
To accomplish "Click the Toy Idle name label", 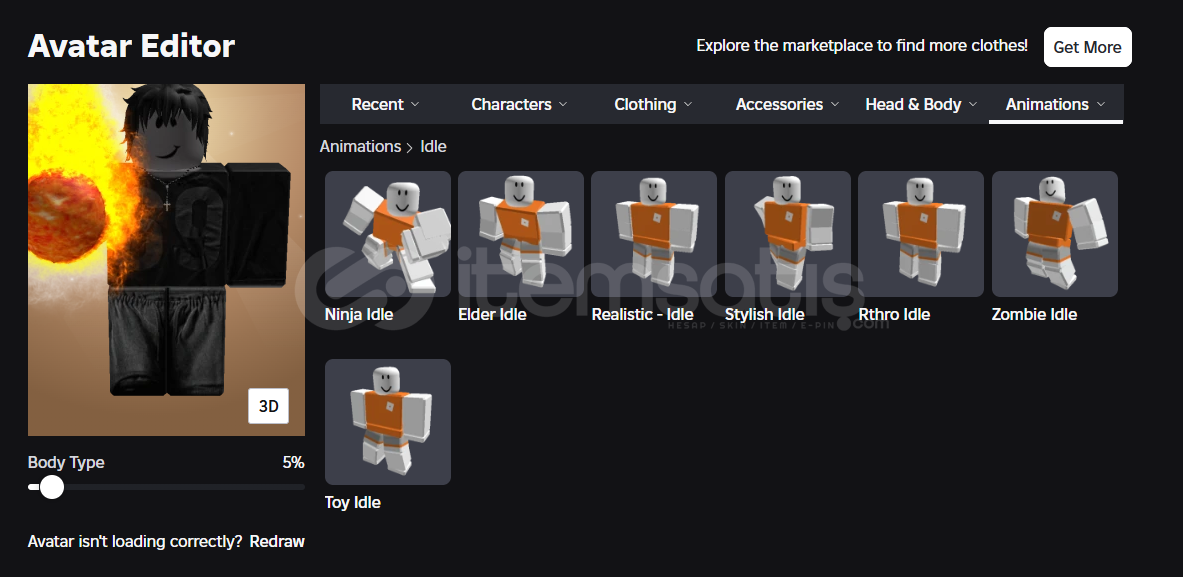I will pyautogui.click(x=352, y=502).
